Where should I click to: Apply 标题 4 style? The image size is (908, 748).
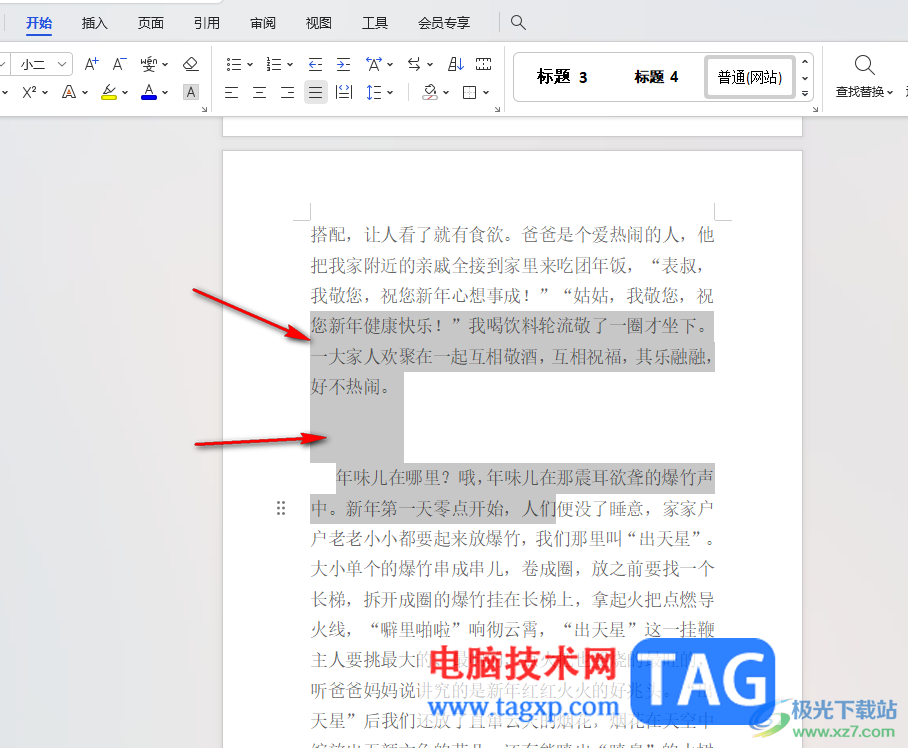[x=656, y=77]
